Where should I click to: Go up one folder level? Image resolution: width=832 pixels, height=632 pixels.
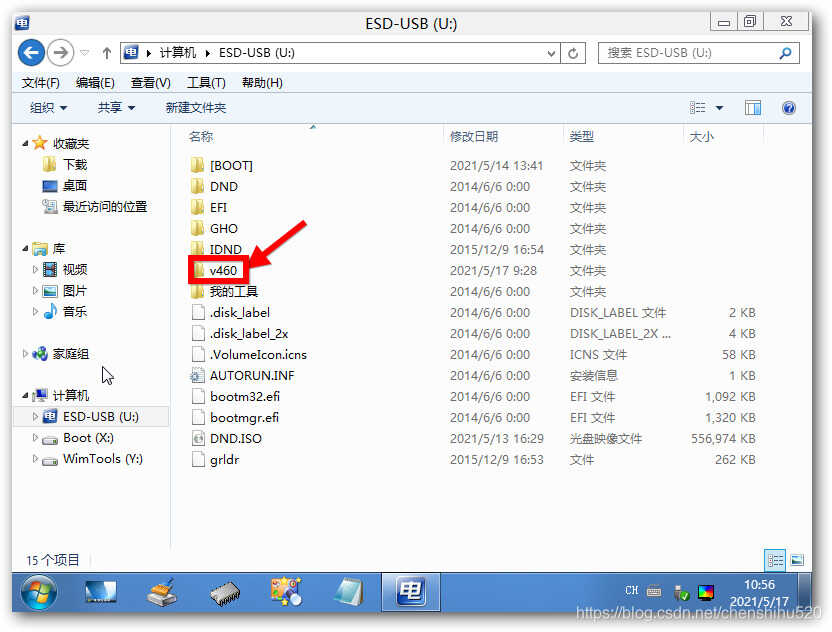pos(107,53)
